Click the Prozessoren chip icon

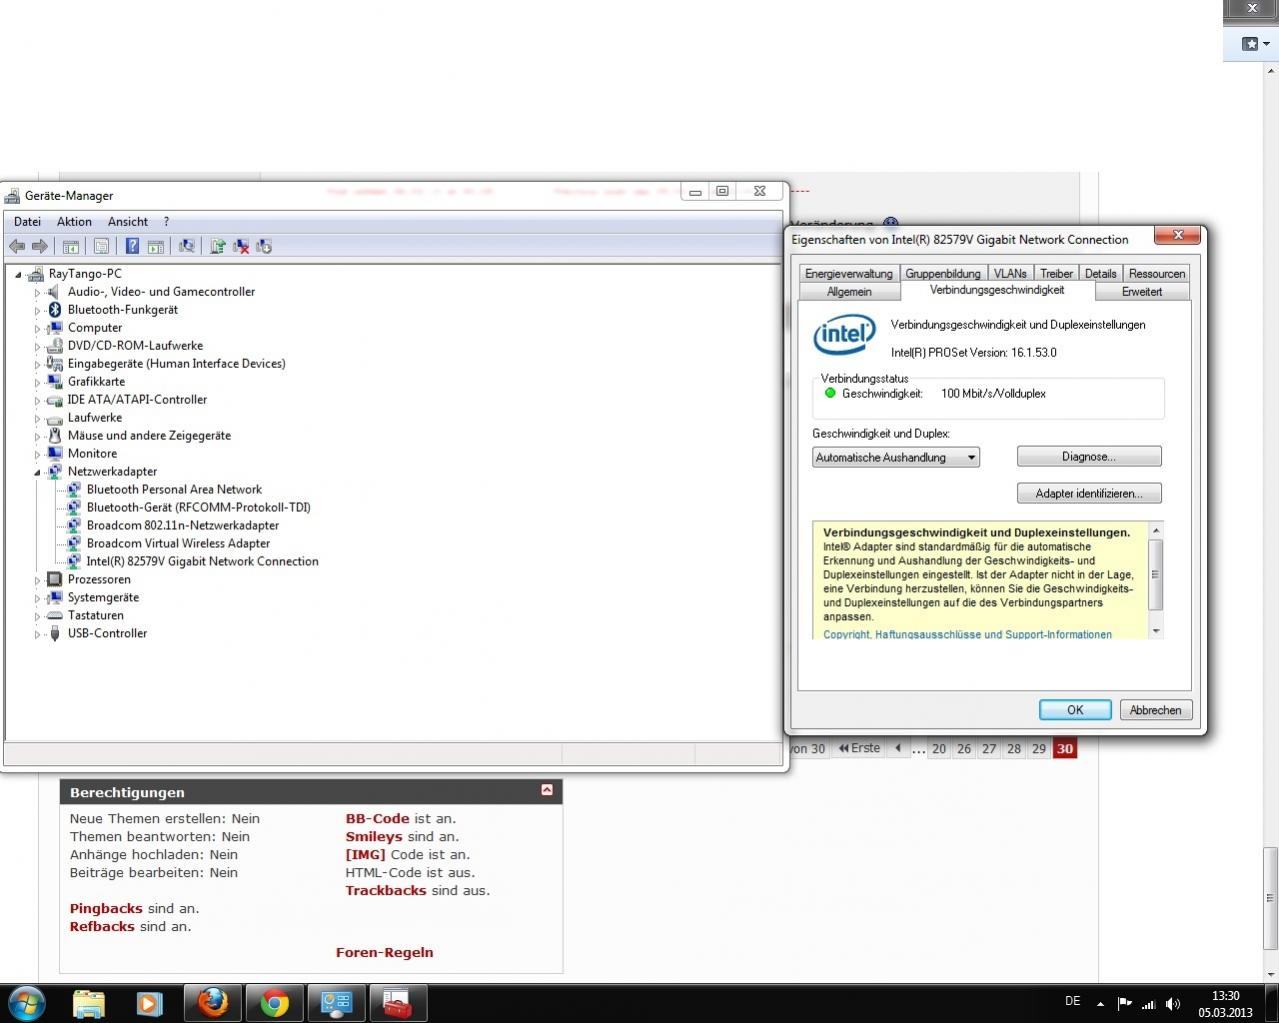(x=55, y=580)
